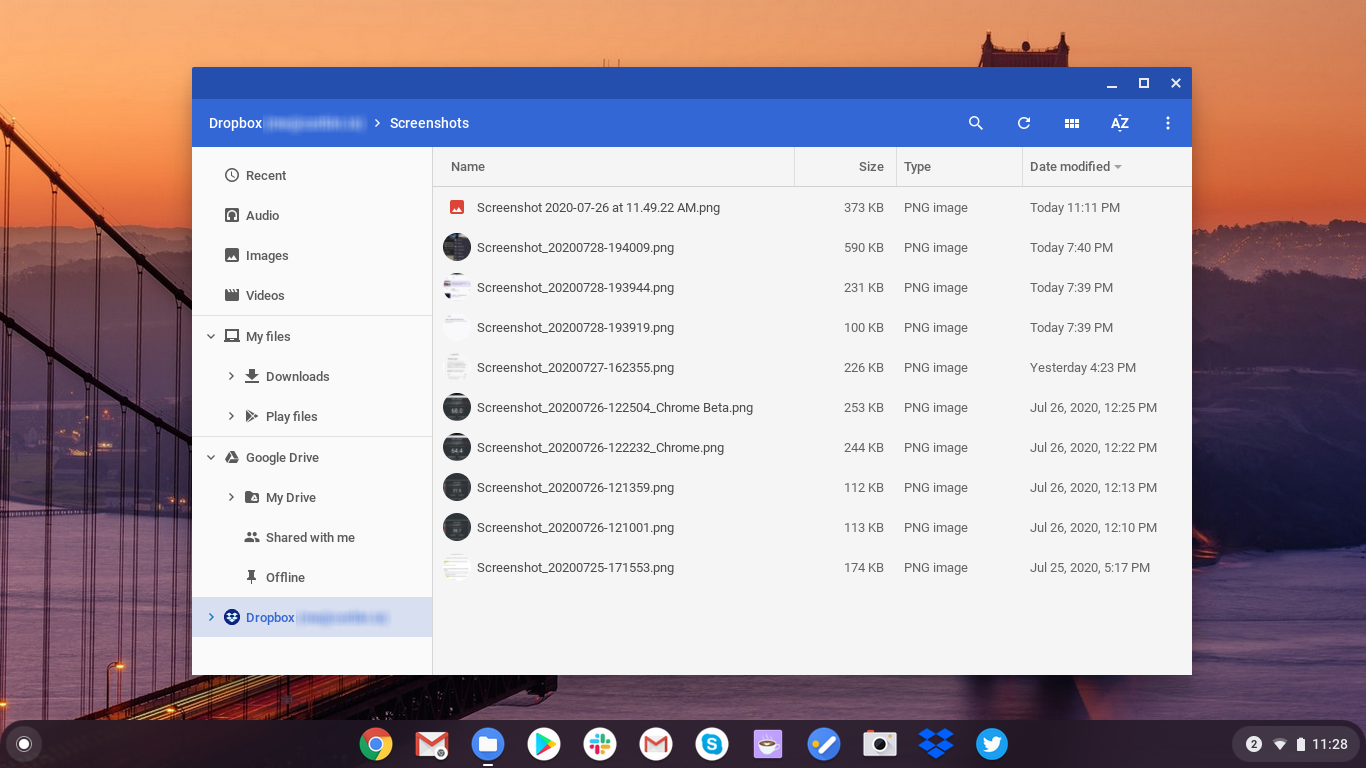Viewport: 1366px width, 768px height.
Task: Open the Shared with me entry
Action: (x=310, y=537)
